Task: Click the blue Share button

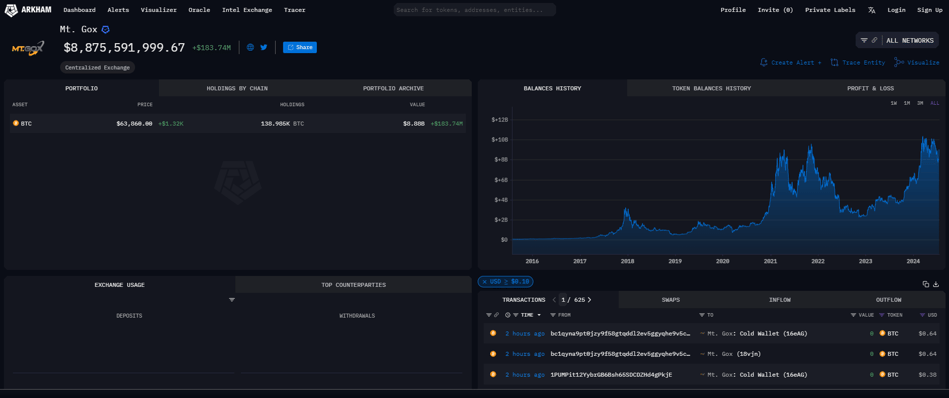Action: tap(300, 47)
